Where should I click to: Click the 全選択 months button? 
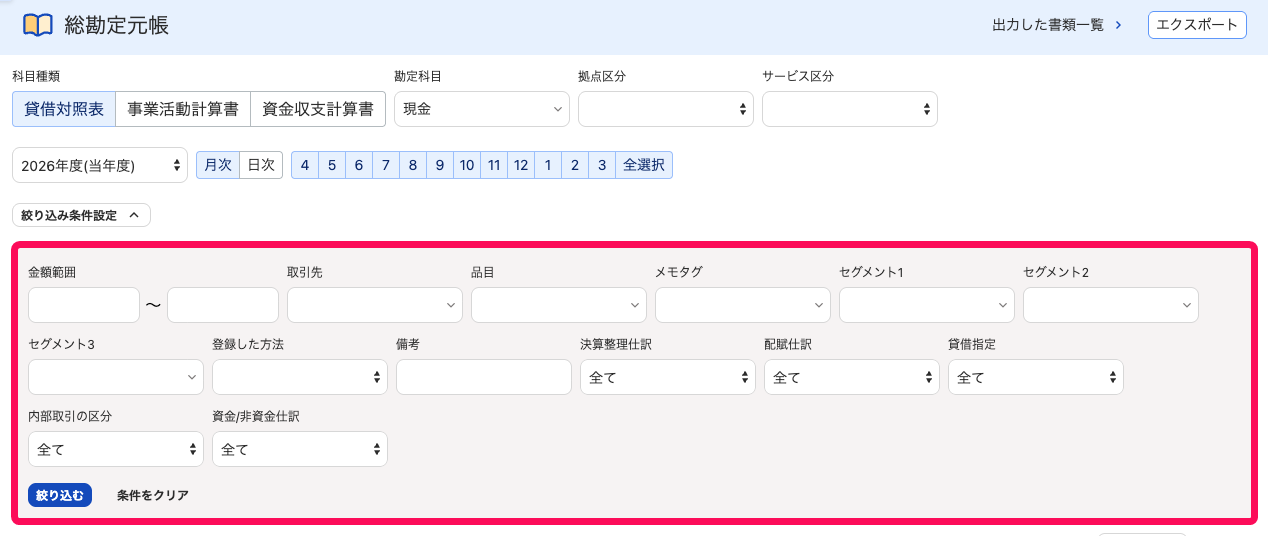(x=644, y=165)
